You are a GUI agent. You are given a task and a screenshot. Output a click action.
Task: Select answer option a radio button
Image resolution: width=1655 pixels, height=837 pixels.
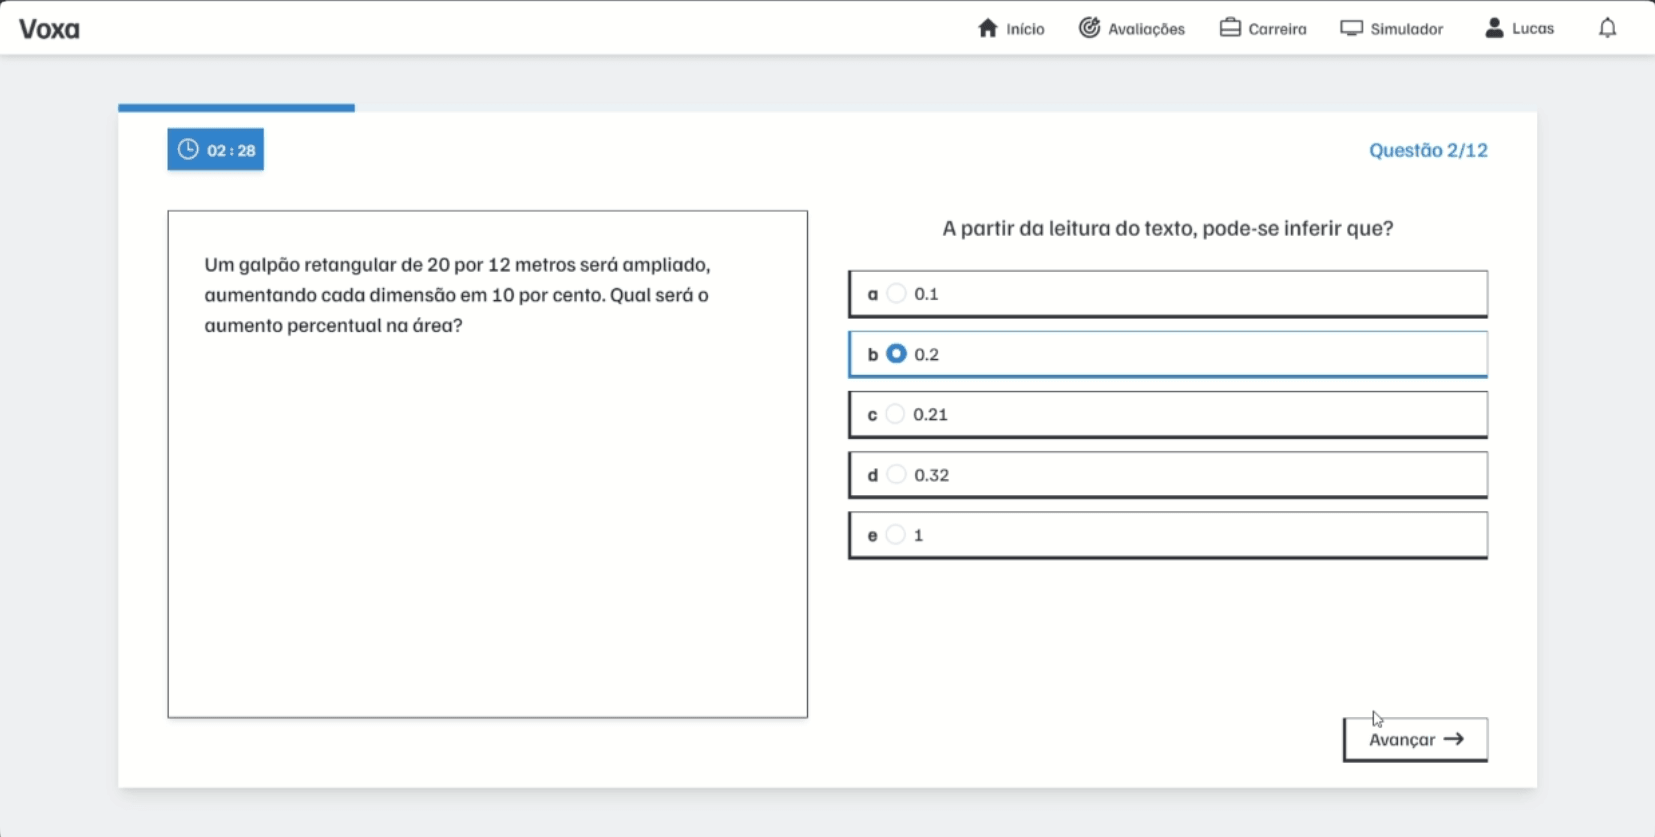(x=896, y=293)
